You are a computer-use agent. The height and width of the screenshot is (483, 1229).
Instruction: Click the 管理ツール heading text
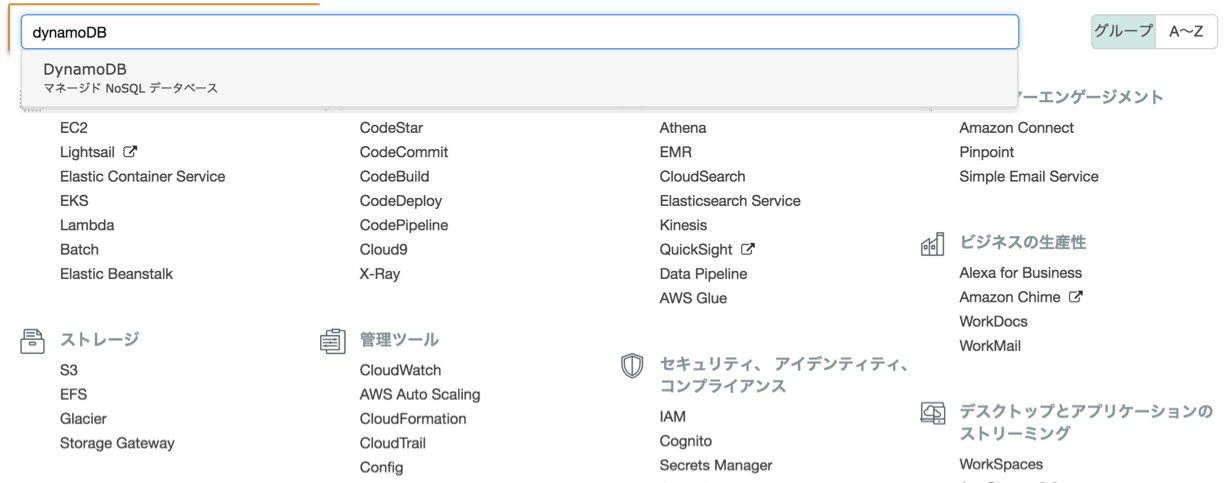click(399, 340)
